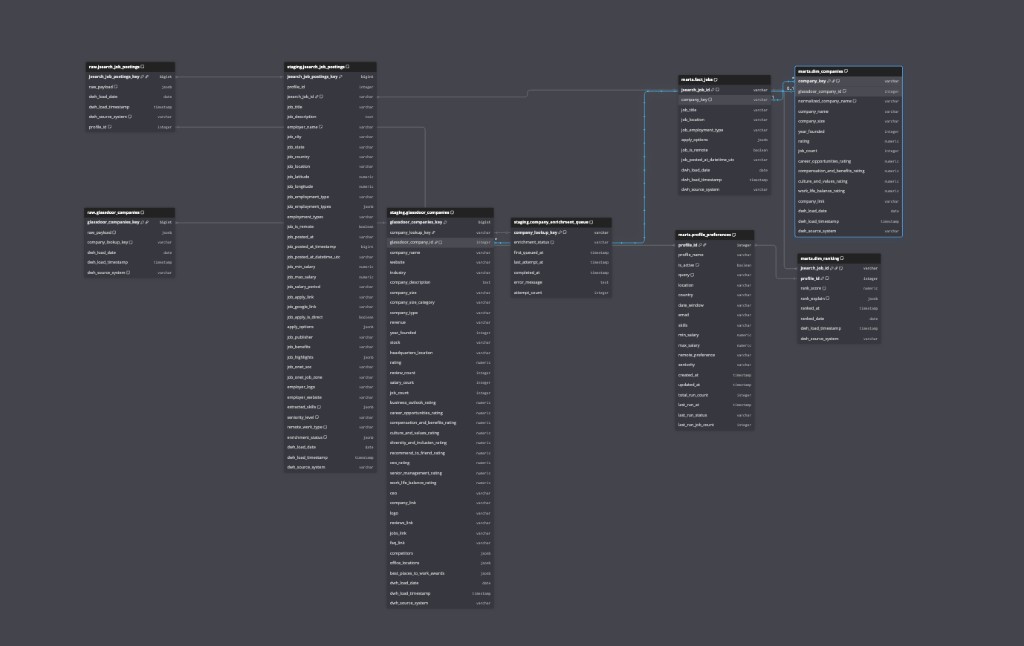Click the note icon beside raw_payload in raw.jsearch_job_postings

tap(115, 86)
